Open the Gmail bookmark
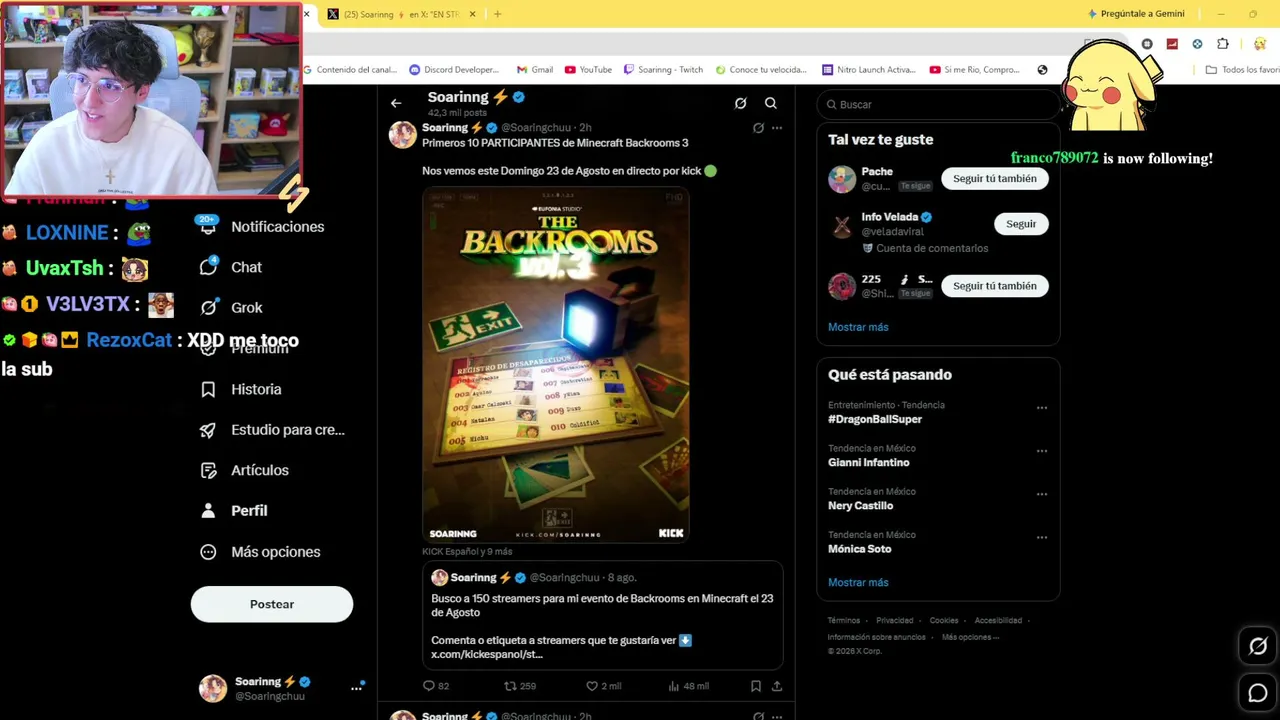1280x720 pixels. coord(535,70)
